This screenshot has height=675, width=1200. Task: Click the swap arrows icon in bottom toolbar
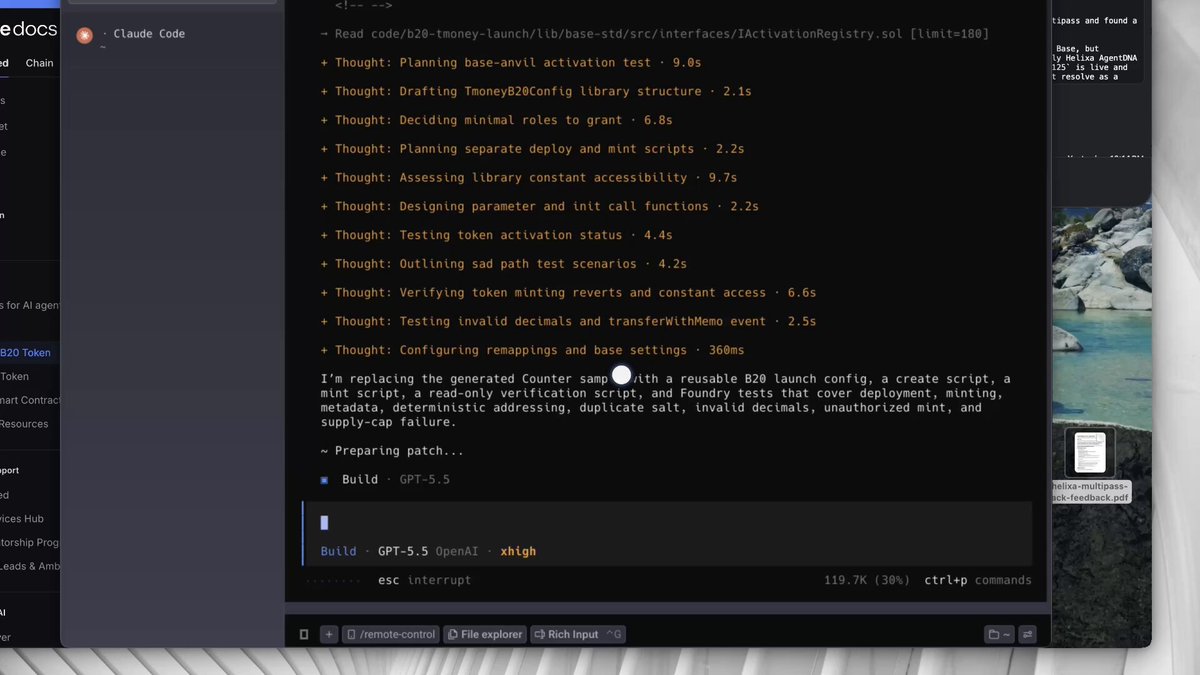[x=1028, y=634]
